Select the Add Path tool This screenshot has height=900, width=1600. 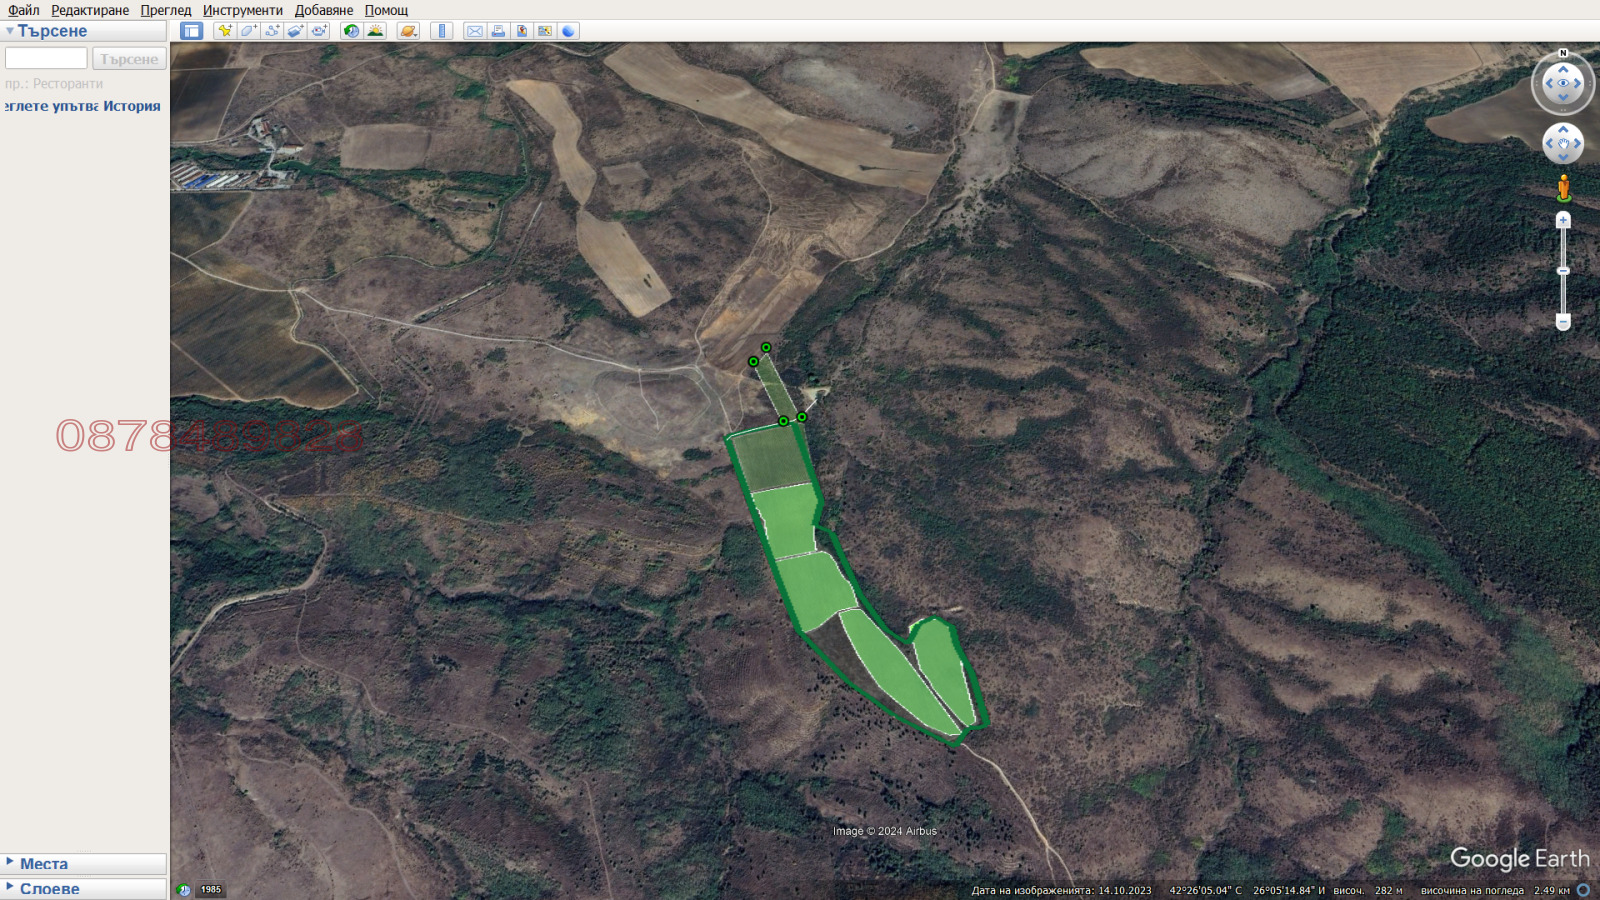coord(272,31)
